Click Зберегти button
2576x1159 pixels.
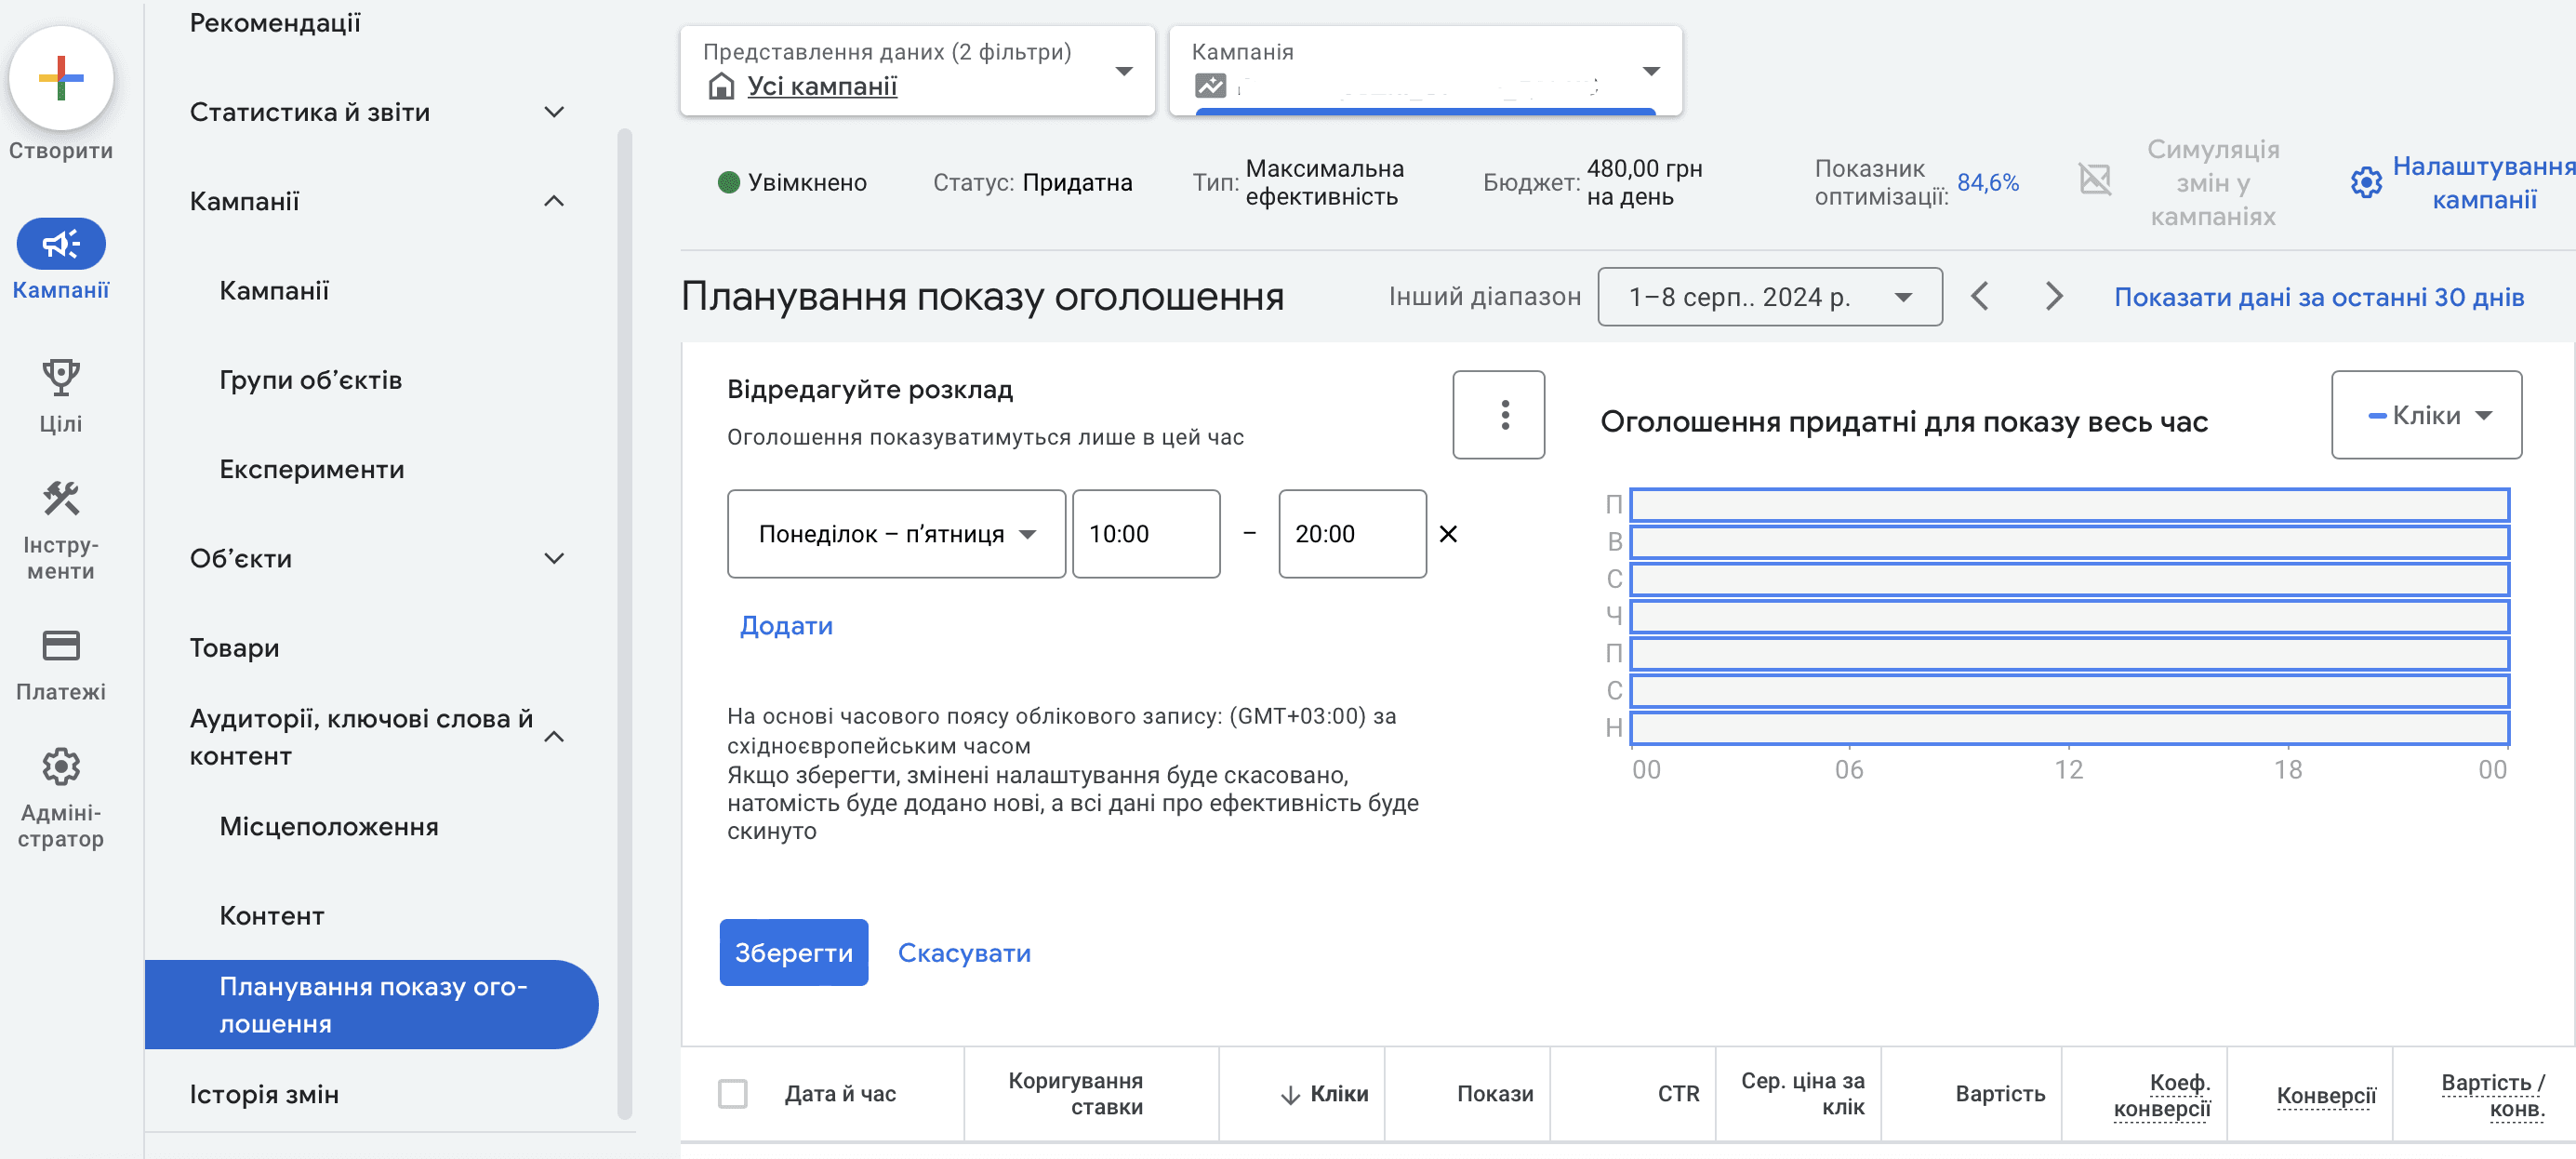794,953
